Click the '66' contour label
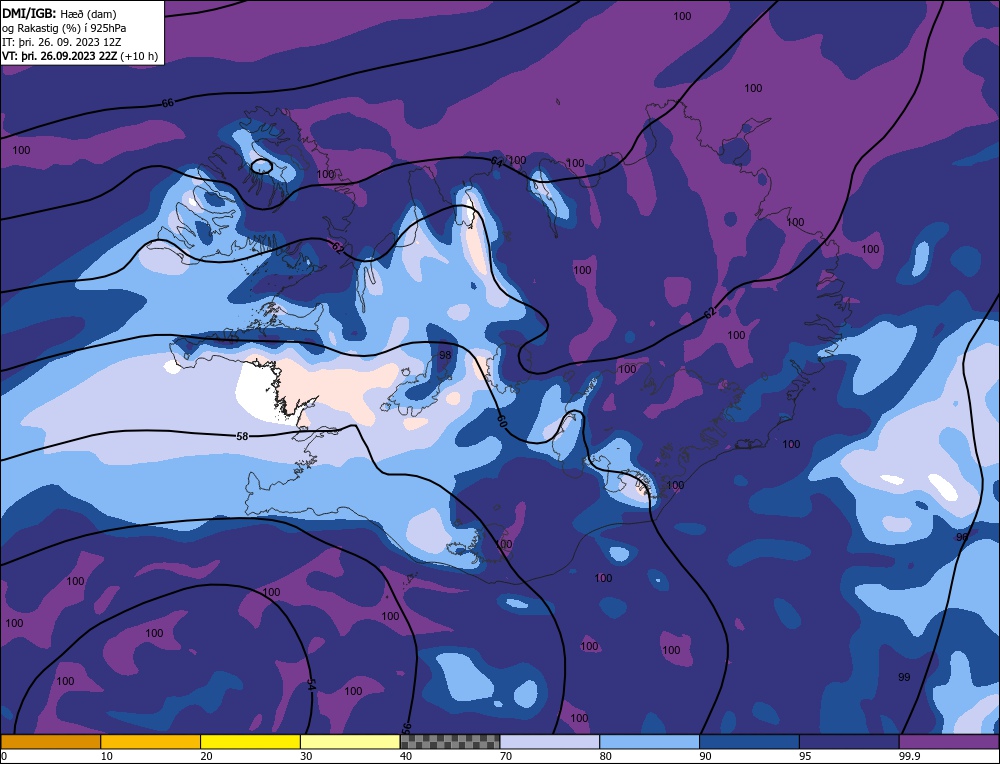The width and height of the screenshot is (1000, 764). [168, 103]
